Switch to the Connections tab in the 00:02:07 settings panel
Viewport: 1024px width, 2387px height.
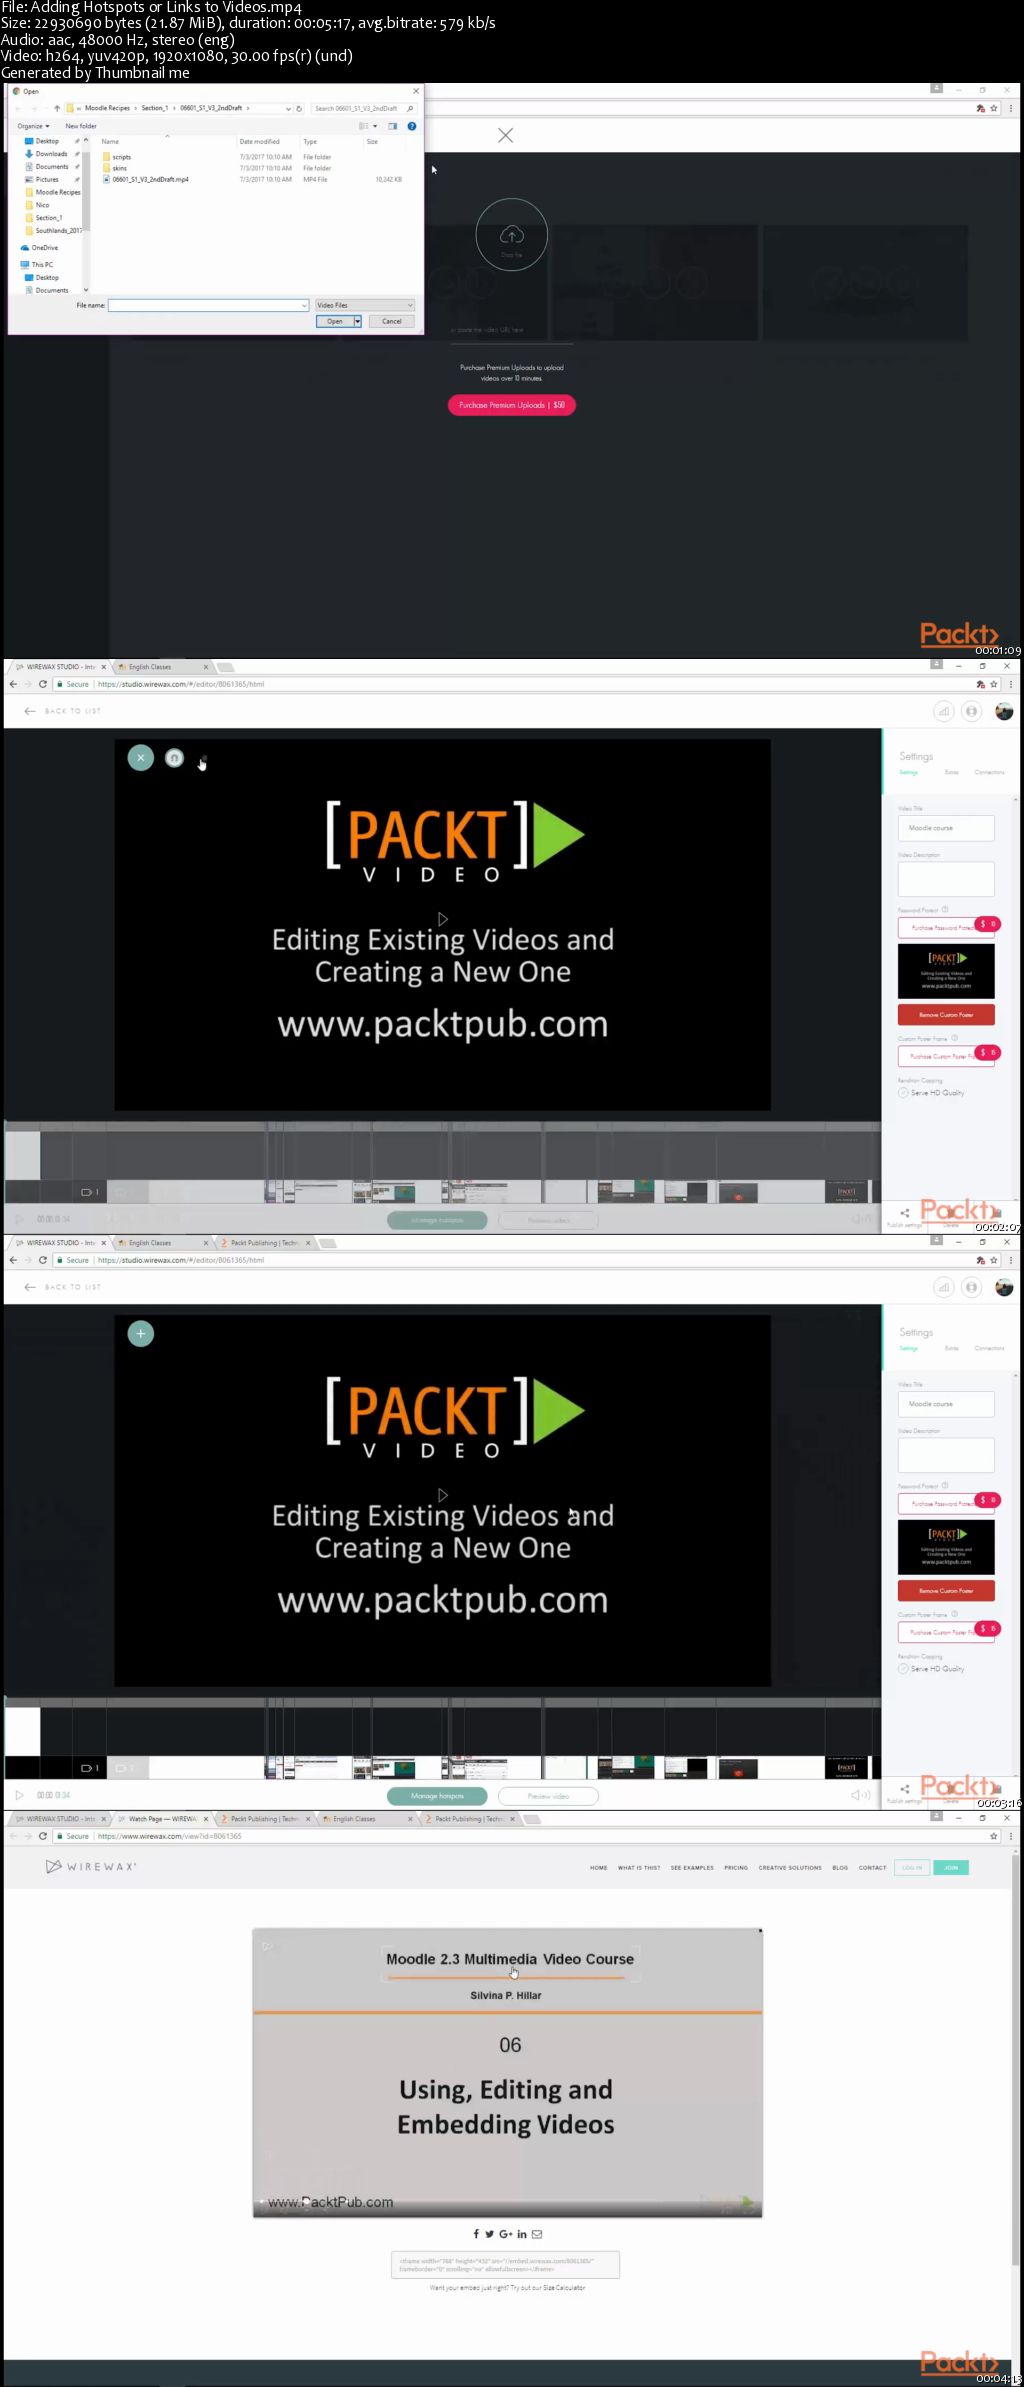pos(989,772)
